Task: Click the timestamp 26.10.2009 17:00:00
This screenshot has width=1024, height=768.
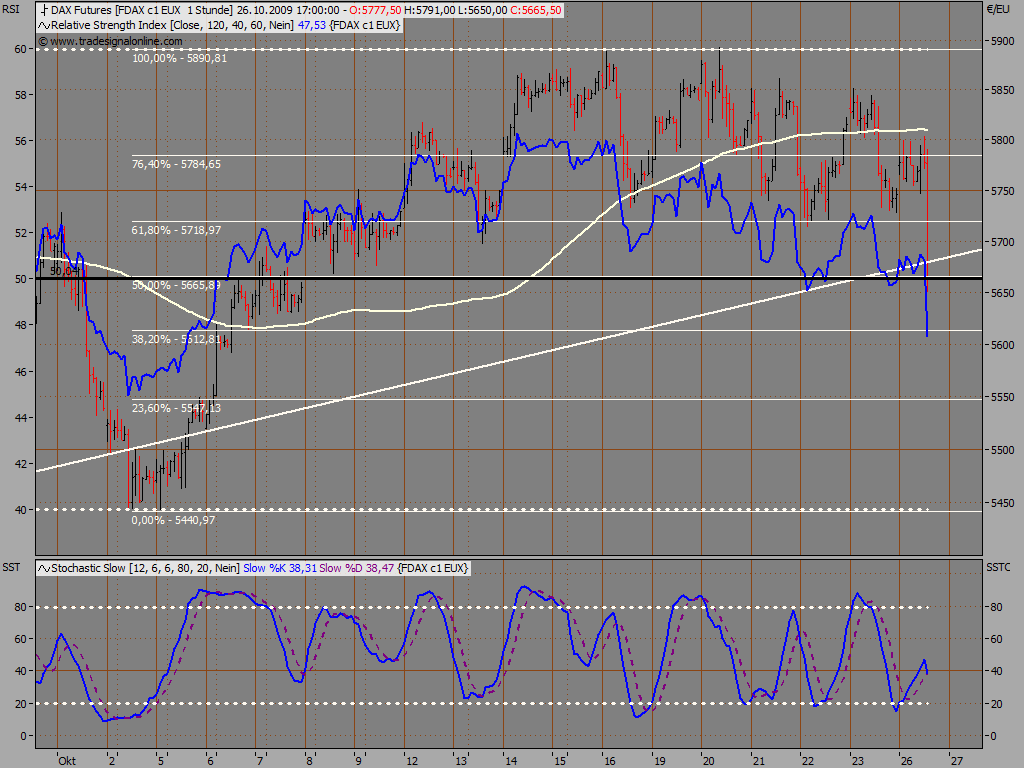Action: (x=288, y=10)
